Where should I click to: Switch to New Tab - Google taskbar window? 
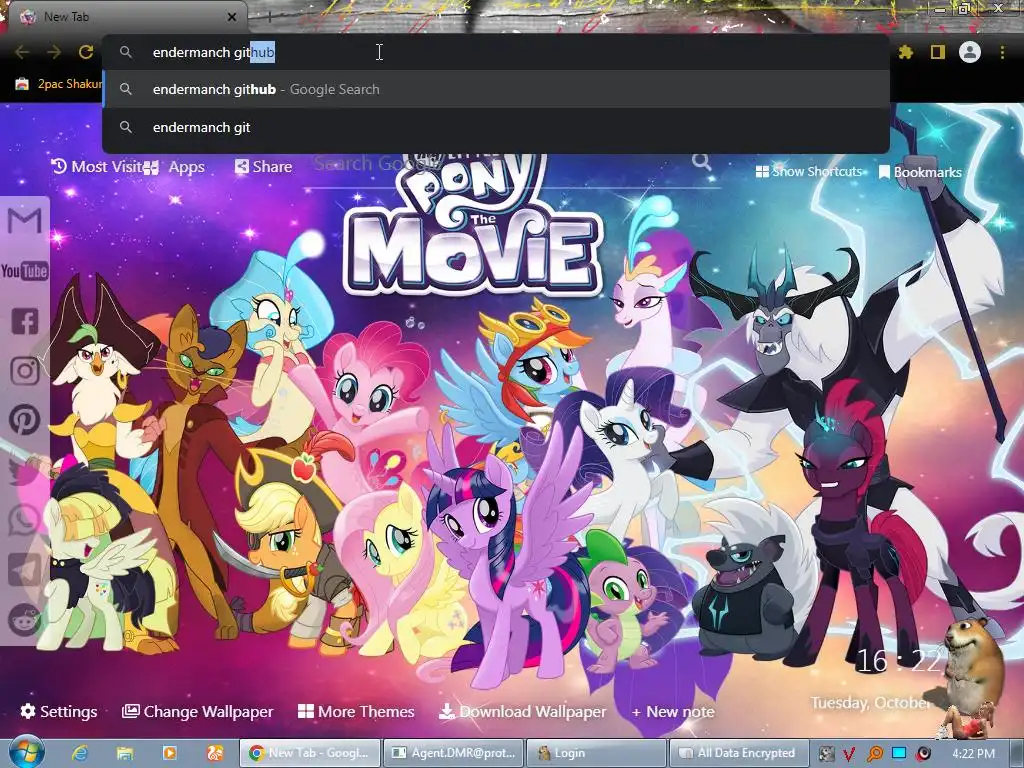[310, 753]
